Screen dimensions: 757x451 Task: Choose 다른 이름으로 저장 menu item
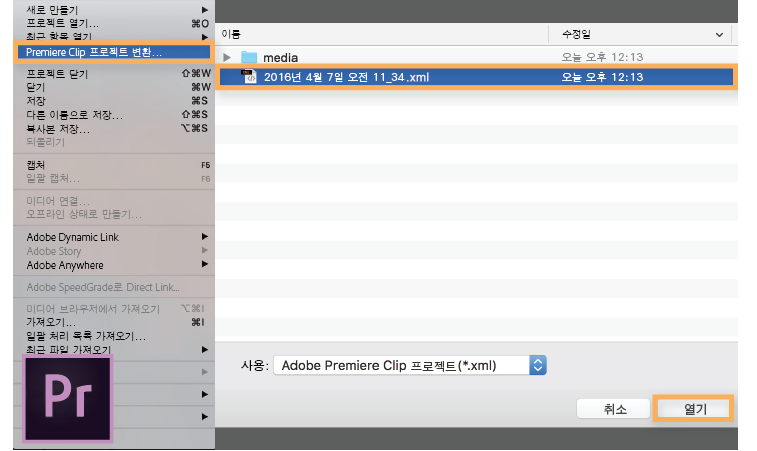114,115
